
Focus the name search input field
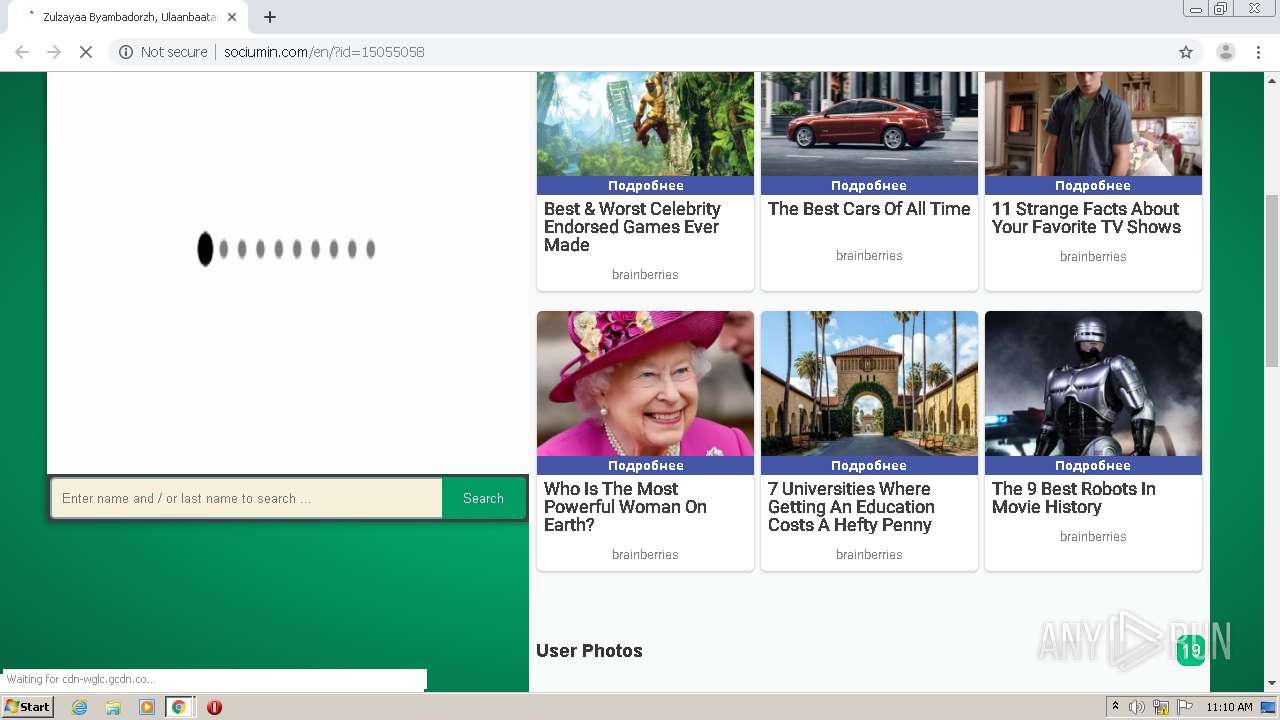(x=246, y=498)
